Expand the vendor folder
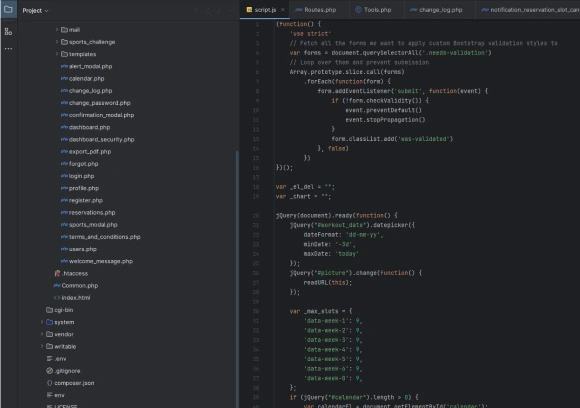Viewport: 580px width, 408px height. click(42, 334)
